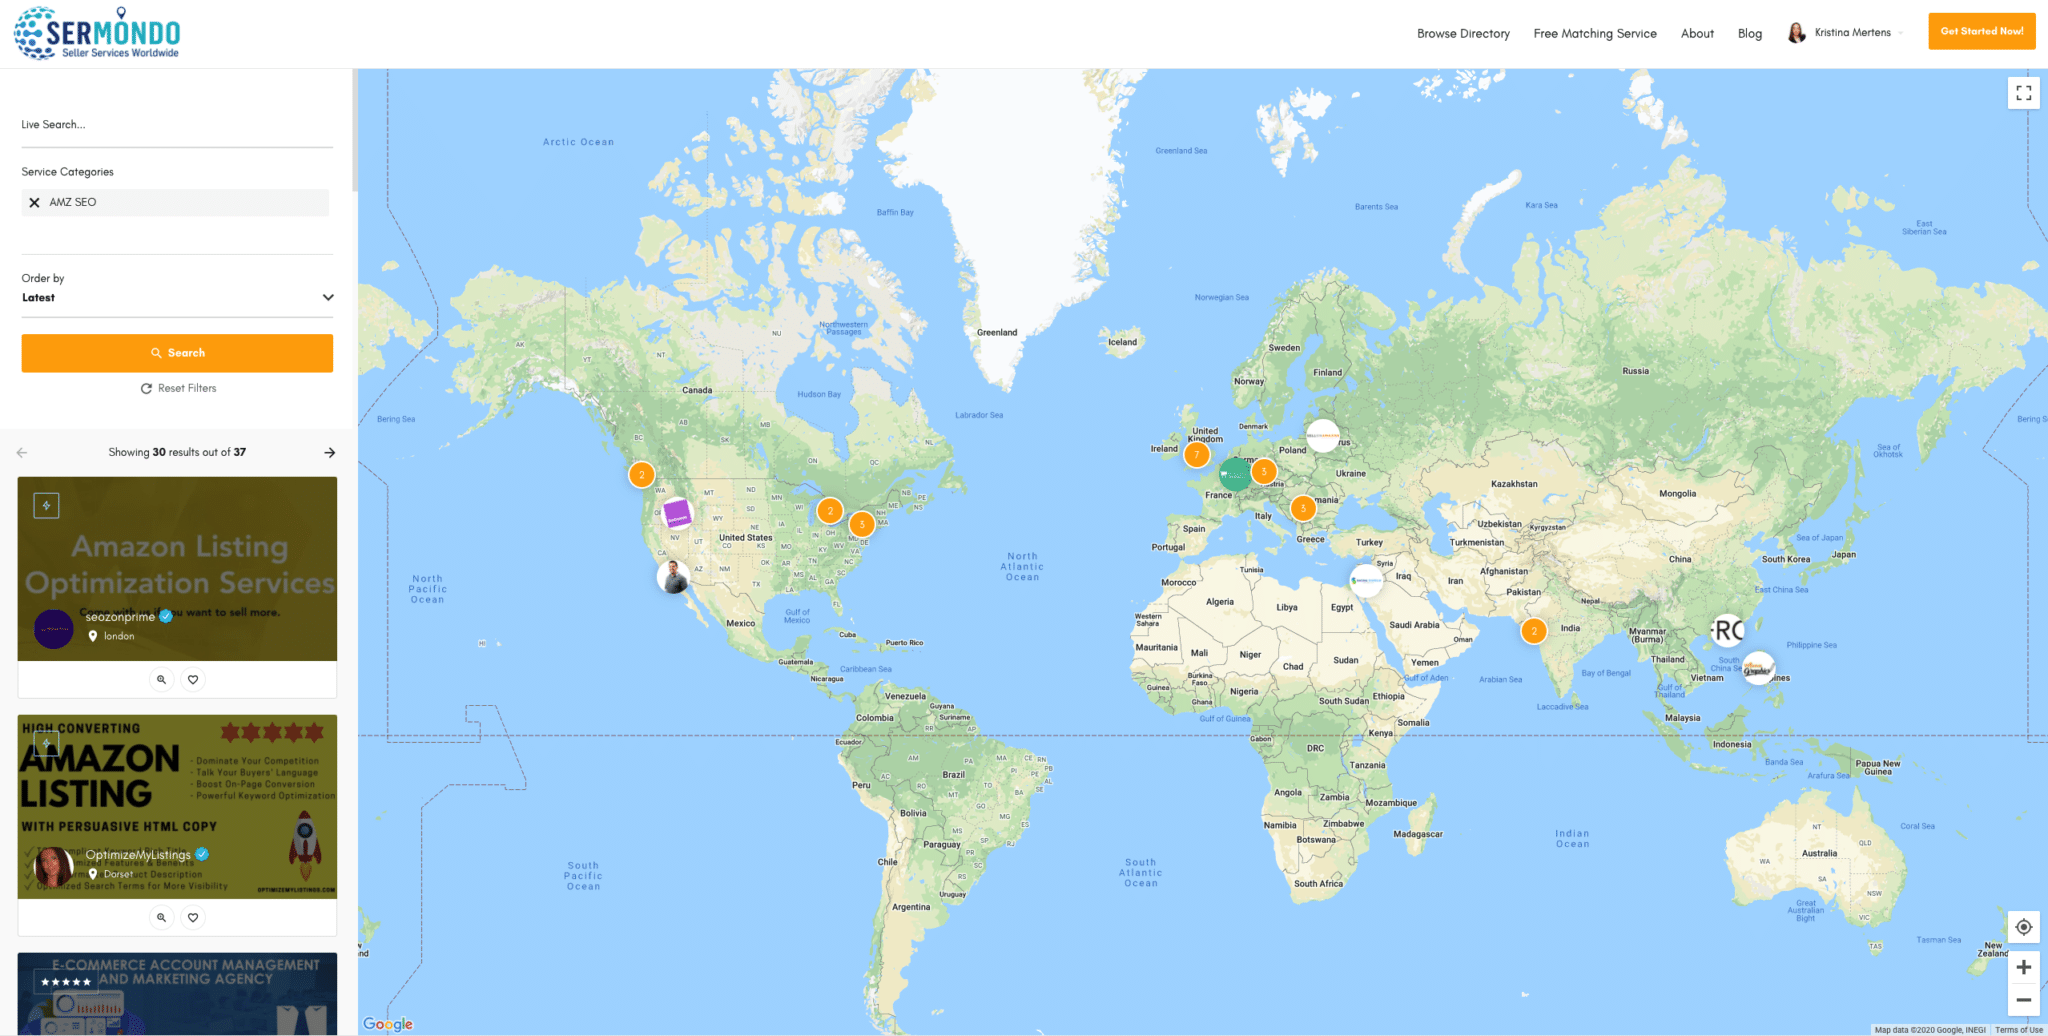Zoom out on the map

tap(2023, 999)
